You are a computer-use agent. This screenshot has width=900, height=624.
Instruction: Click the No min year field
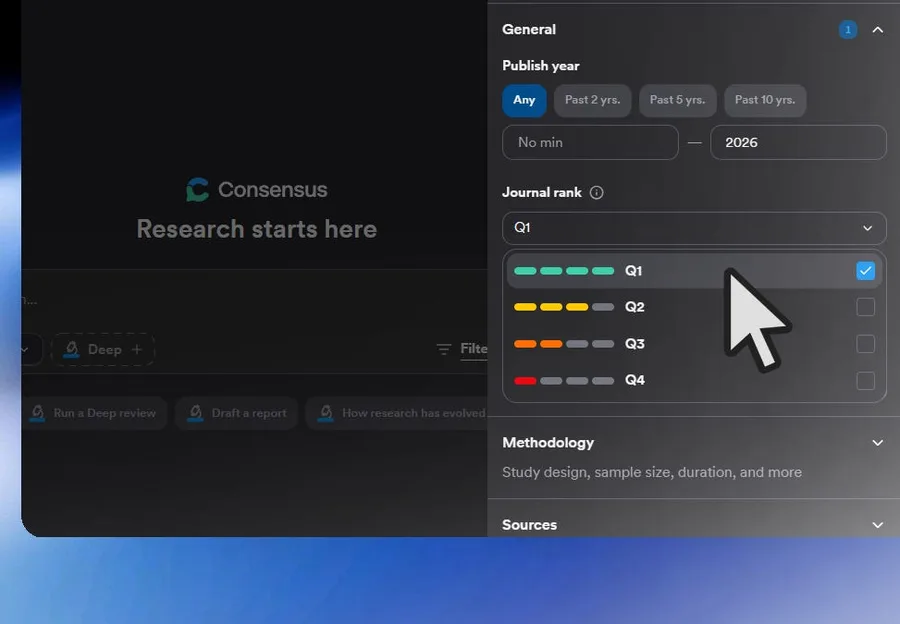[590, 142]
